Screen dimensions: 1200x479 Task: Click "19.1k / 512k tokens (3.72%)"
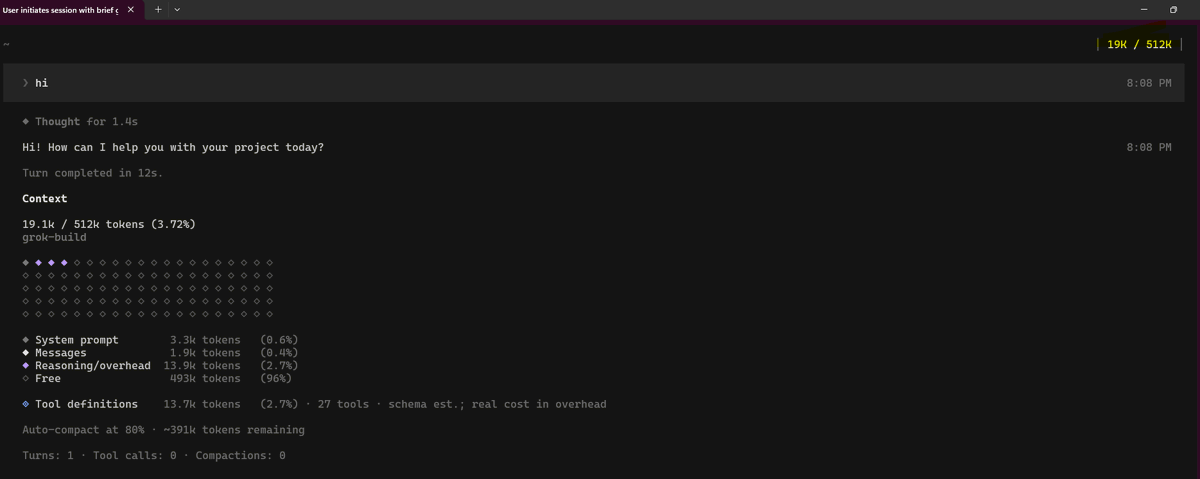(109, 224)
